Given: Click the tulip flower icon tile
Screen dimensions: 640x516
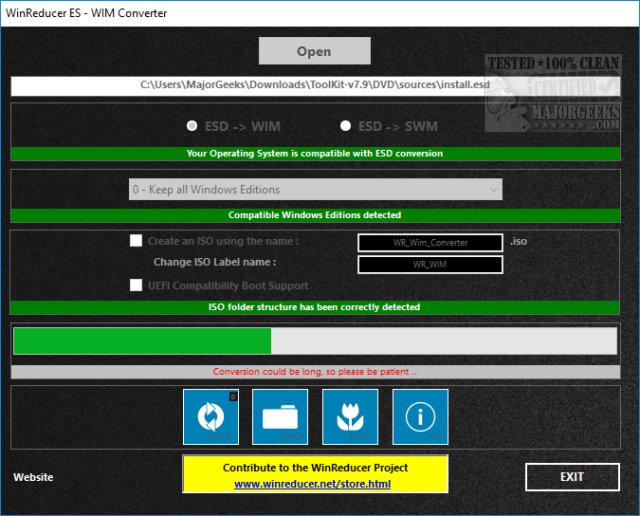Looking at the screenshot, I should [350, 417].
